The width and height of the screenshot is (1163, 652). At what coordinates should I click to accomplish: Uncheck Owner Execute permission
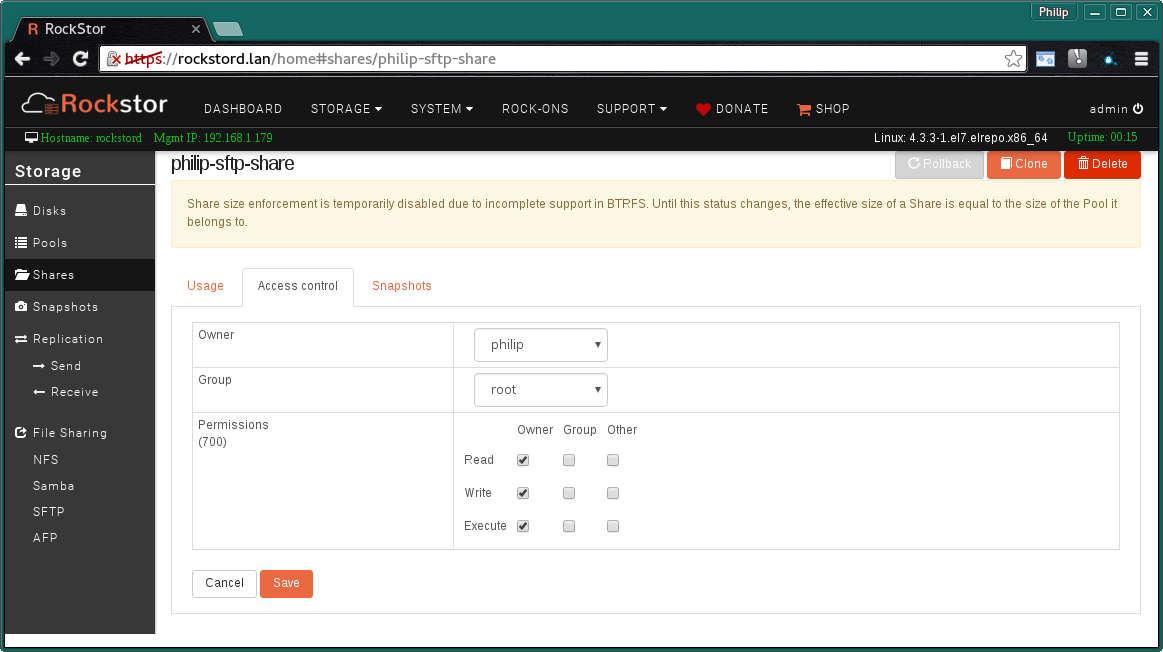[523, 526]
